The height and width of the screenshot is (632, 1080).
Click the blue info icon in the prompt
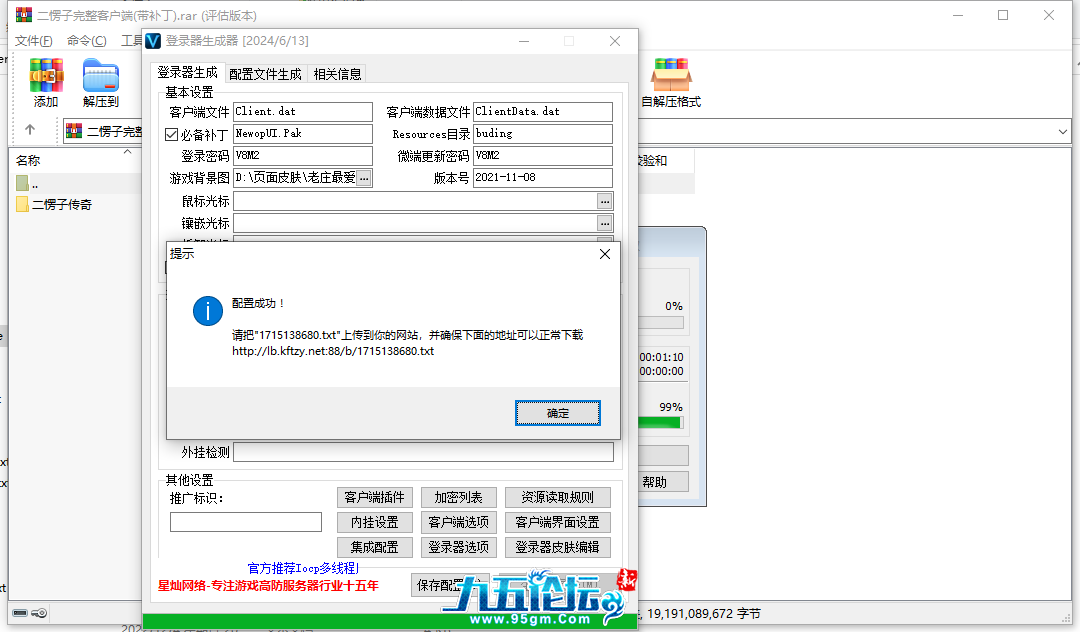pos(208,311)
